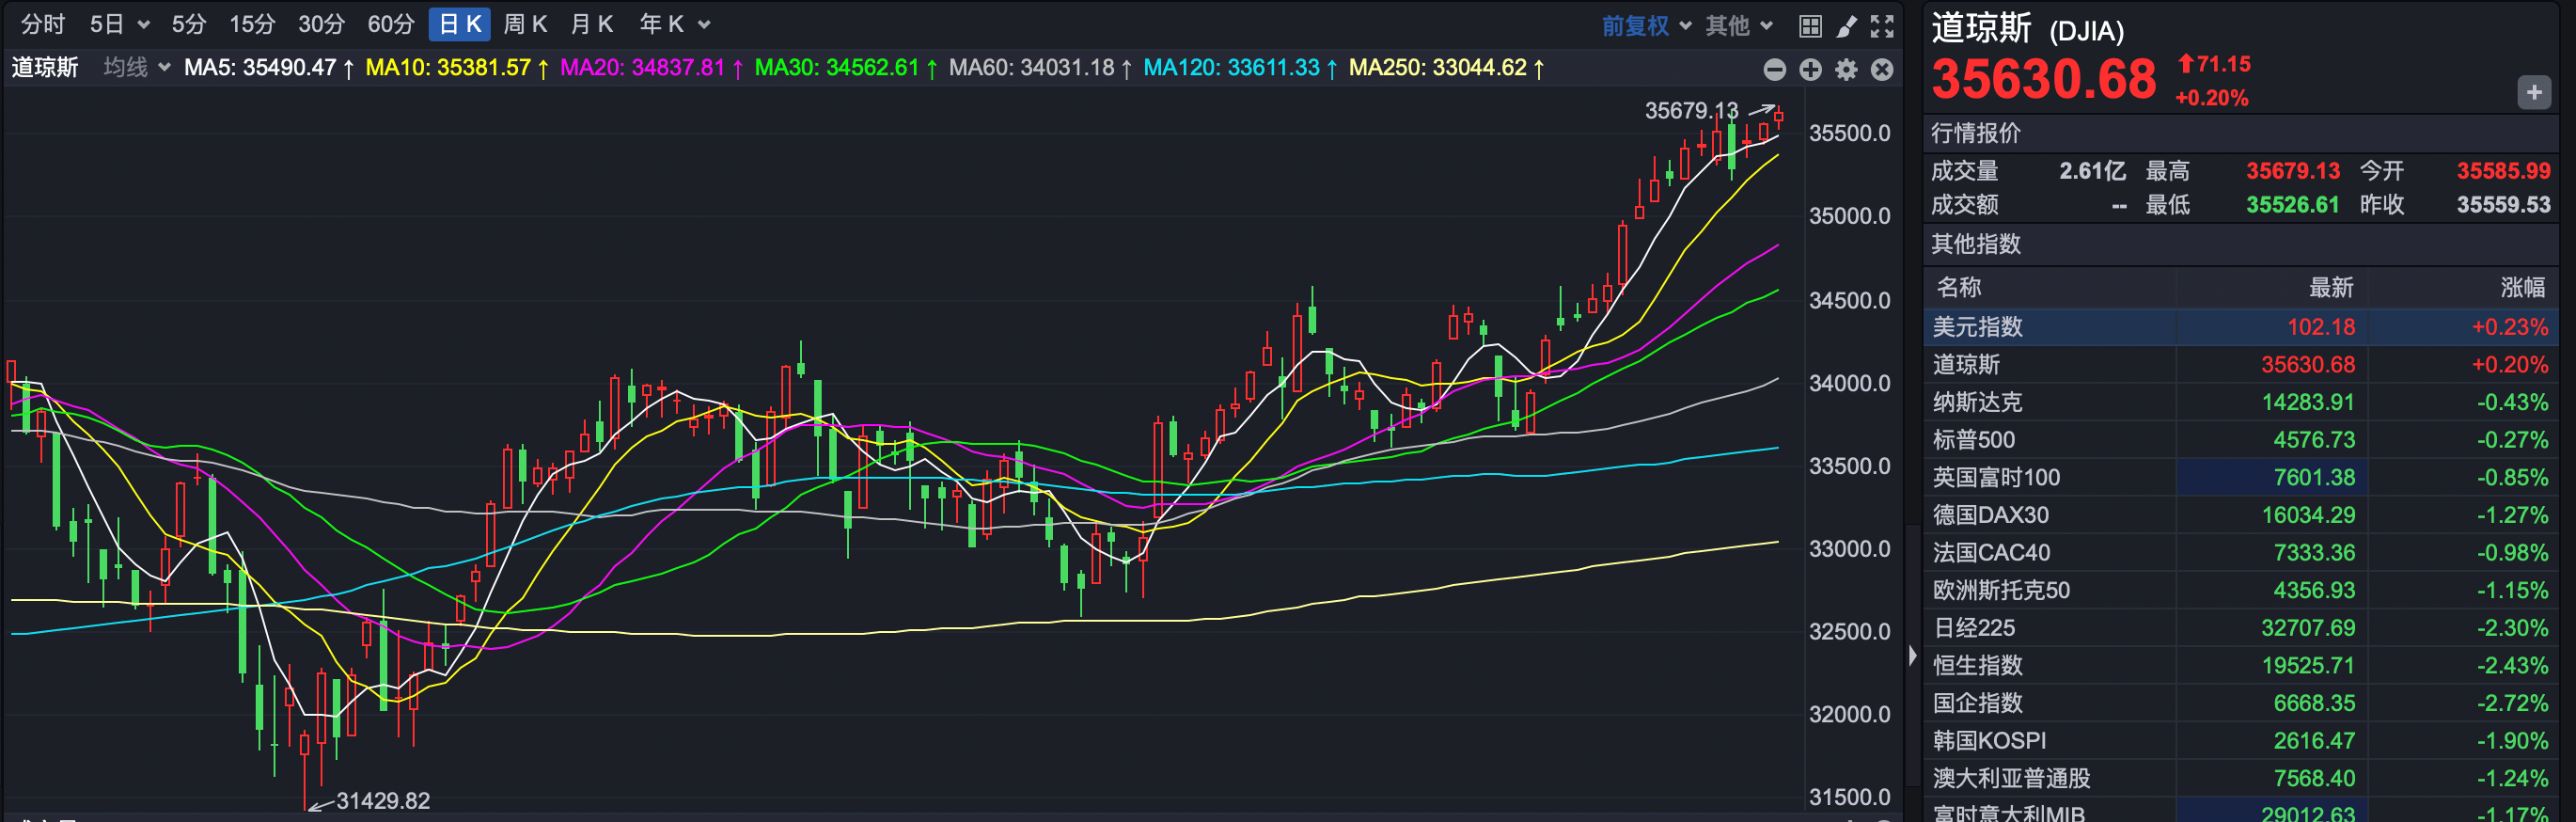This screenshot has width=2576, height=822.
Task: Select the drawing brush tool
Action: click(1846, 26)
